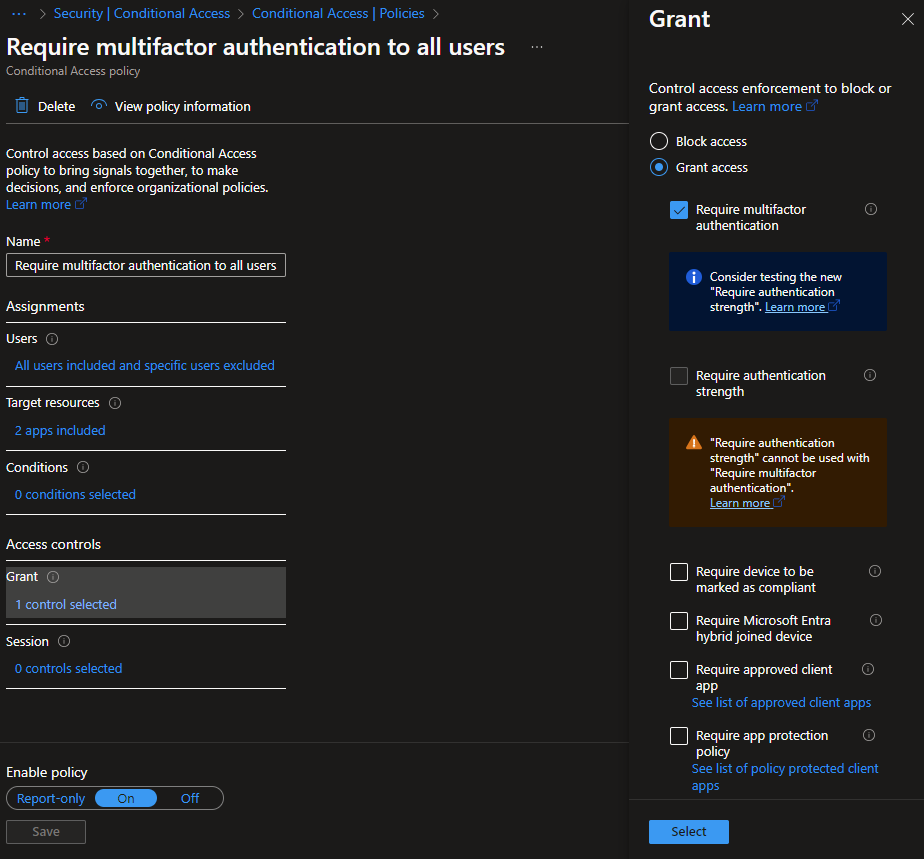This screenshot has width=924, height=859.
Task: Click Learn more in blue info banner
Action: coord(801,307)
